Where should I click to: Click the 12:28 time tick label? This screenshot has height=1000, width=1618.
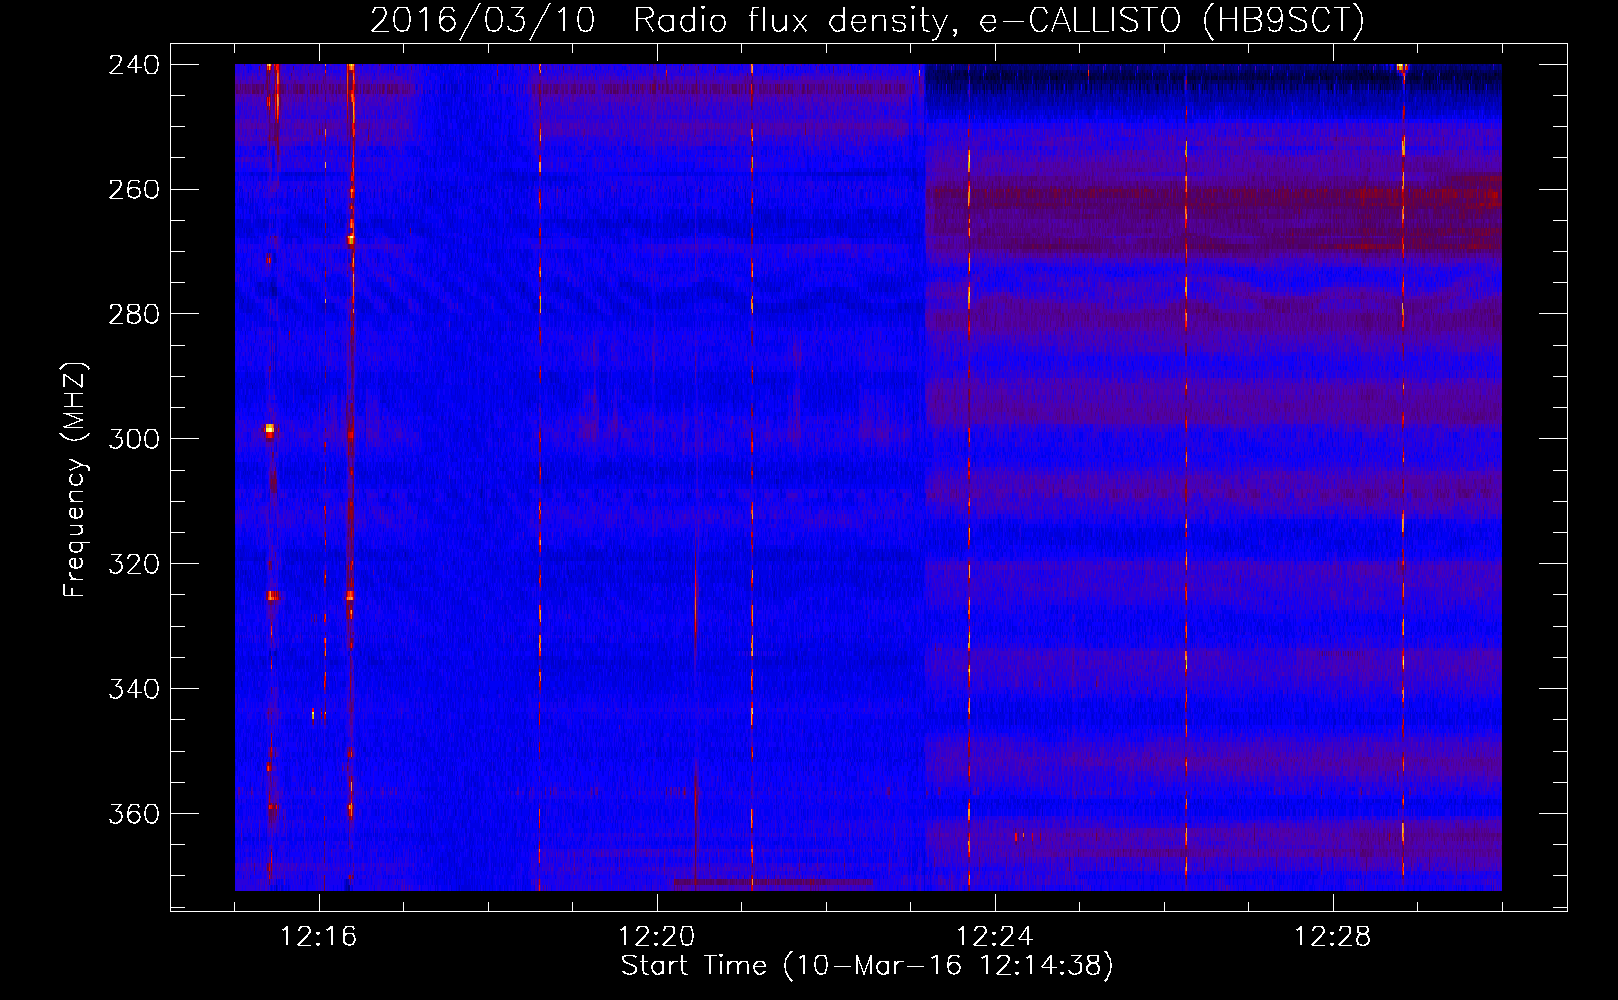[x=1333, y=937]
